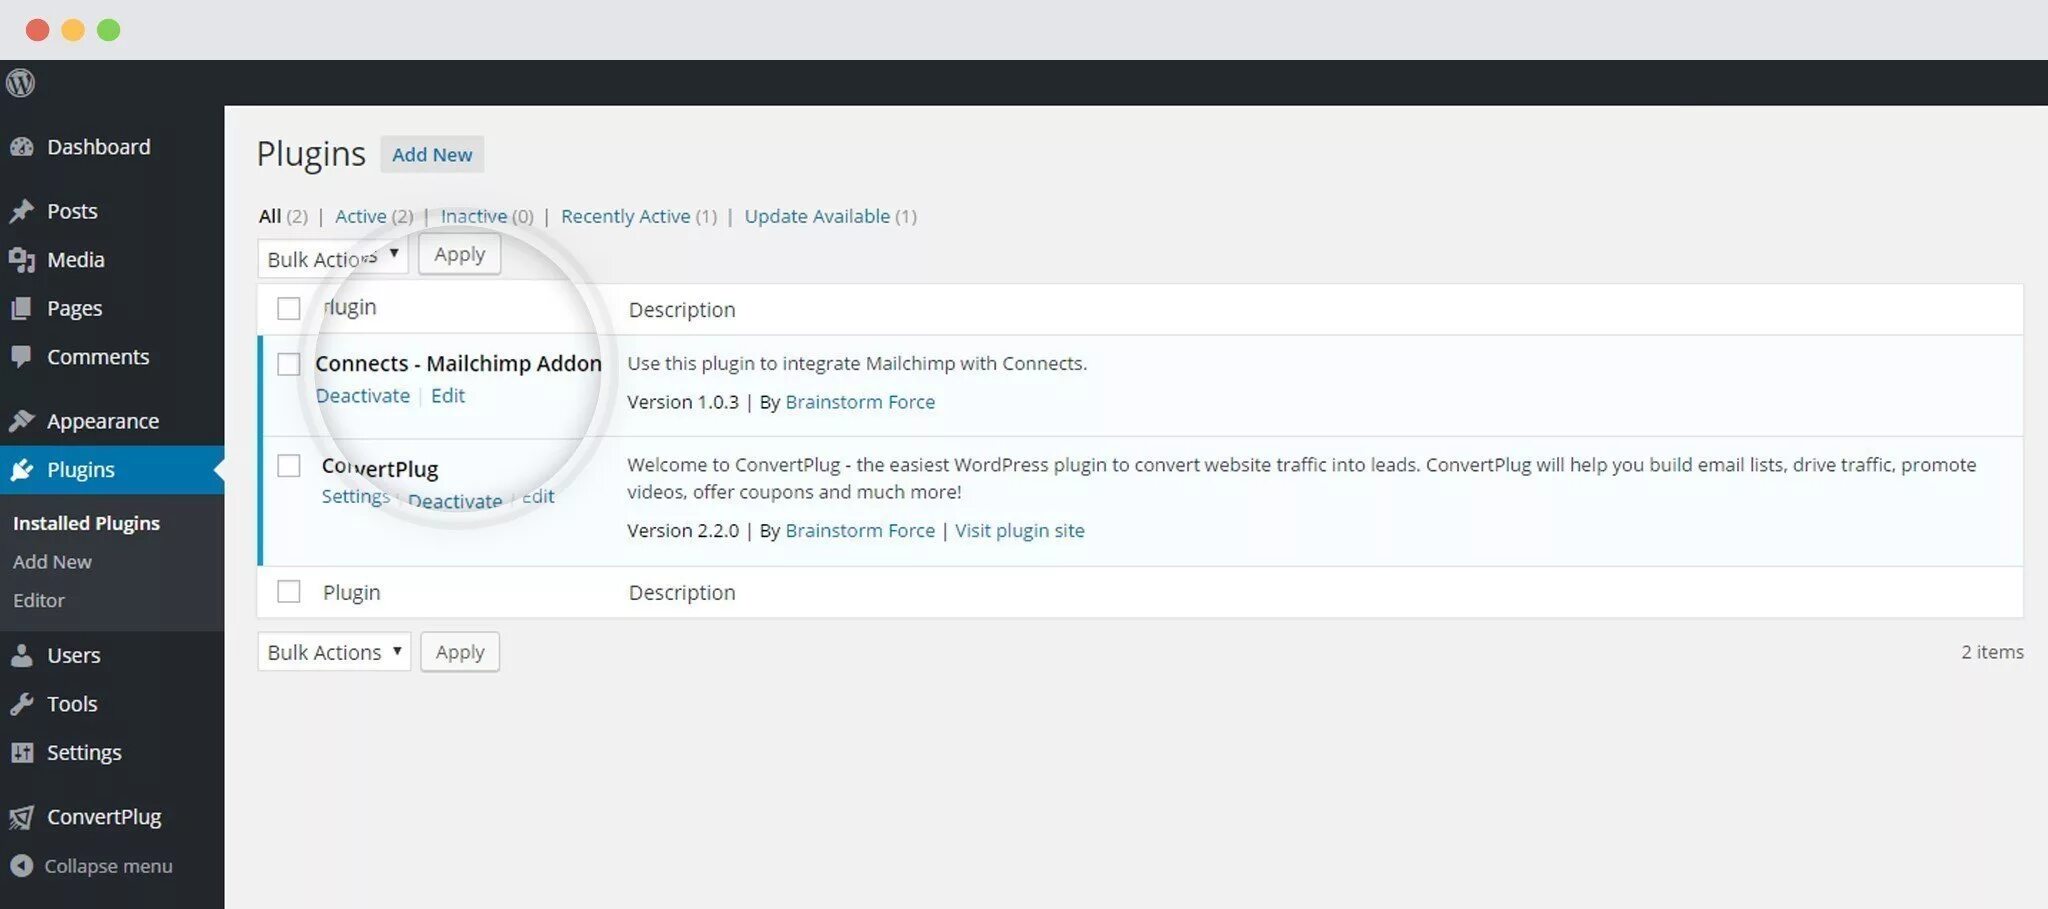This screenshot has height=909, width=2048.
Task: Deactivate the Connects - Mailchimp Addon plugin
Action: point(363,396)
